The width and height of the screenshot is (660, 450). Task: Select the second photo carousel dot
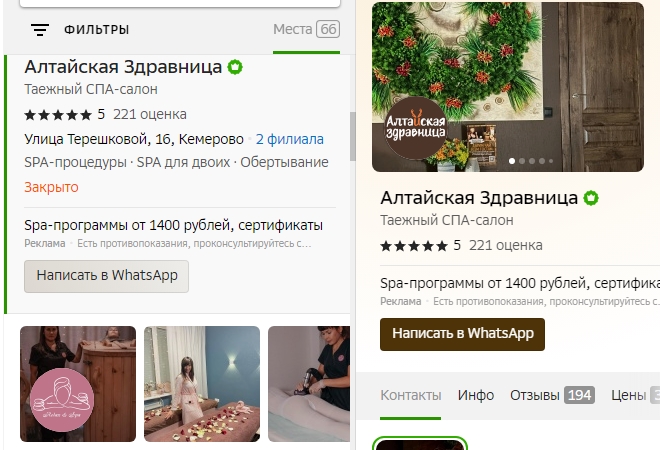point(522,161)
